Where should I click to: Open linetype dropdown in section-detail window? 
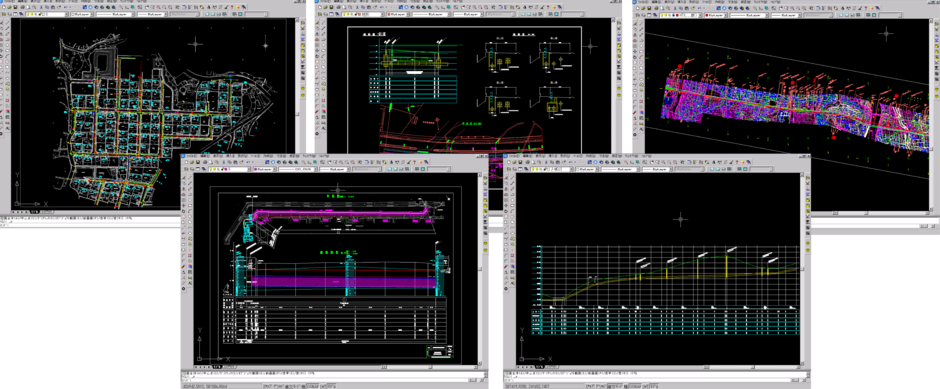(x=431, y=14)
